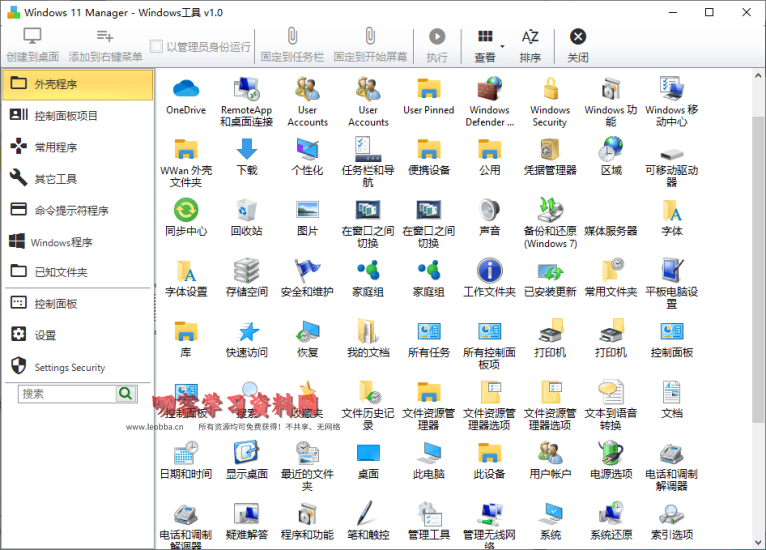Image resolution: width=766 pixels, height=550 pixels.
Task: Click inside the 搜索 input field
Action: pyautogui.click(x=67, y=394)
